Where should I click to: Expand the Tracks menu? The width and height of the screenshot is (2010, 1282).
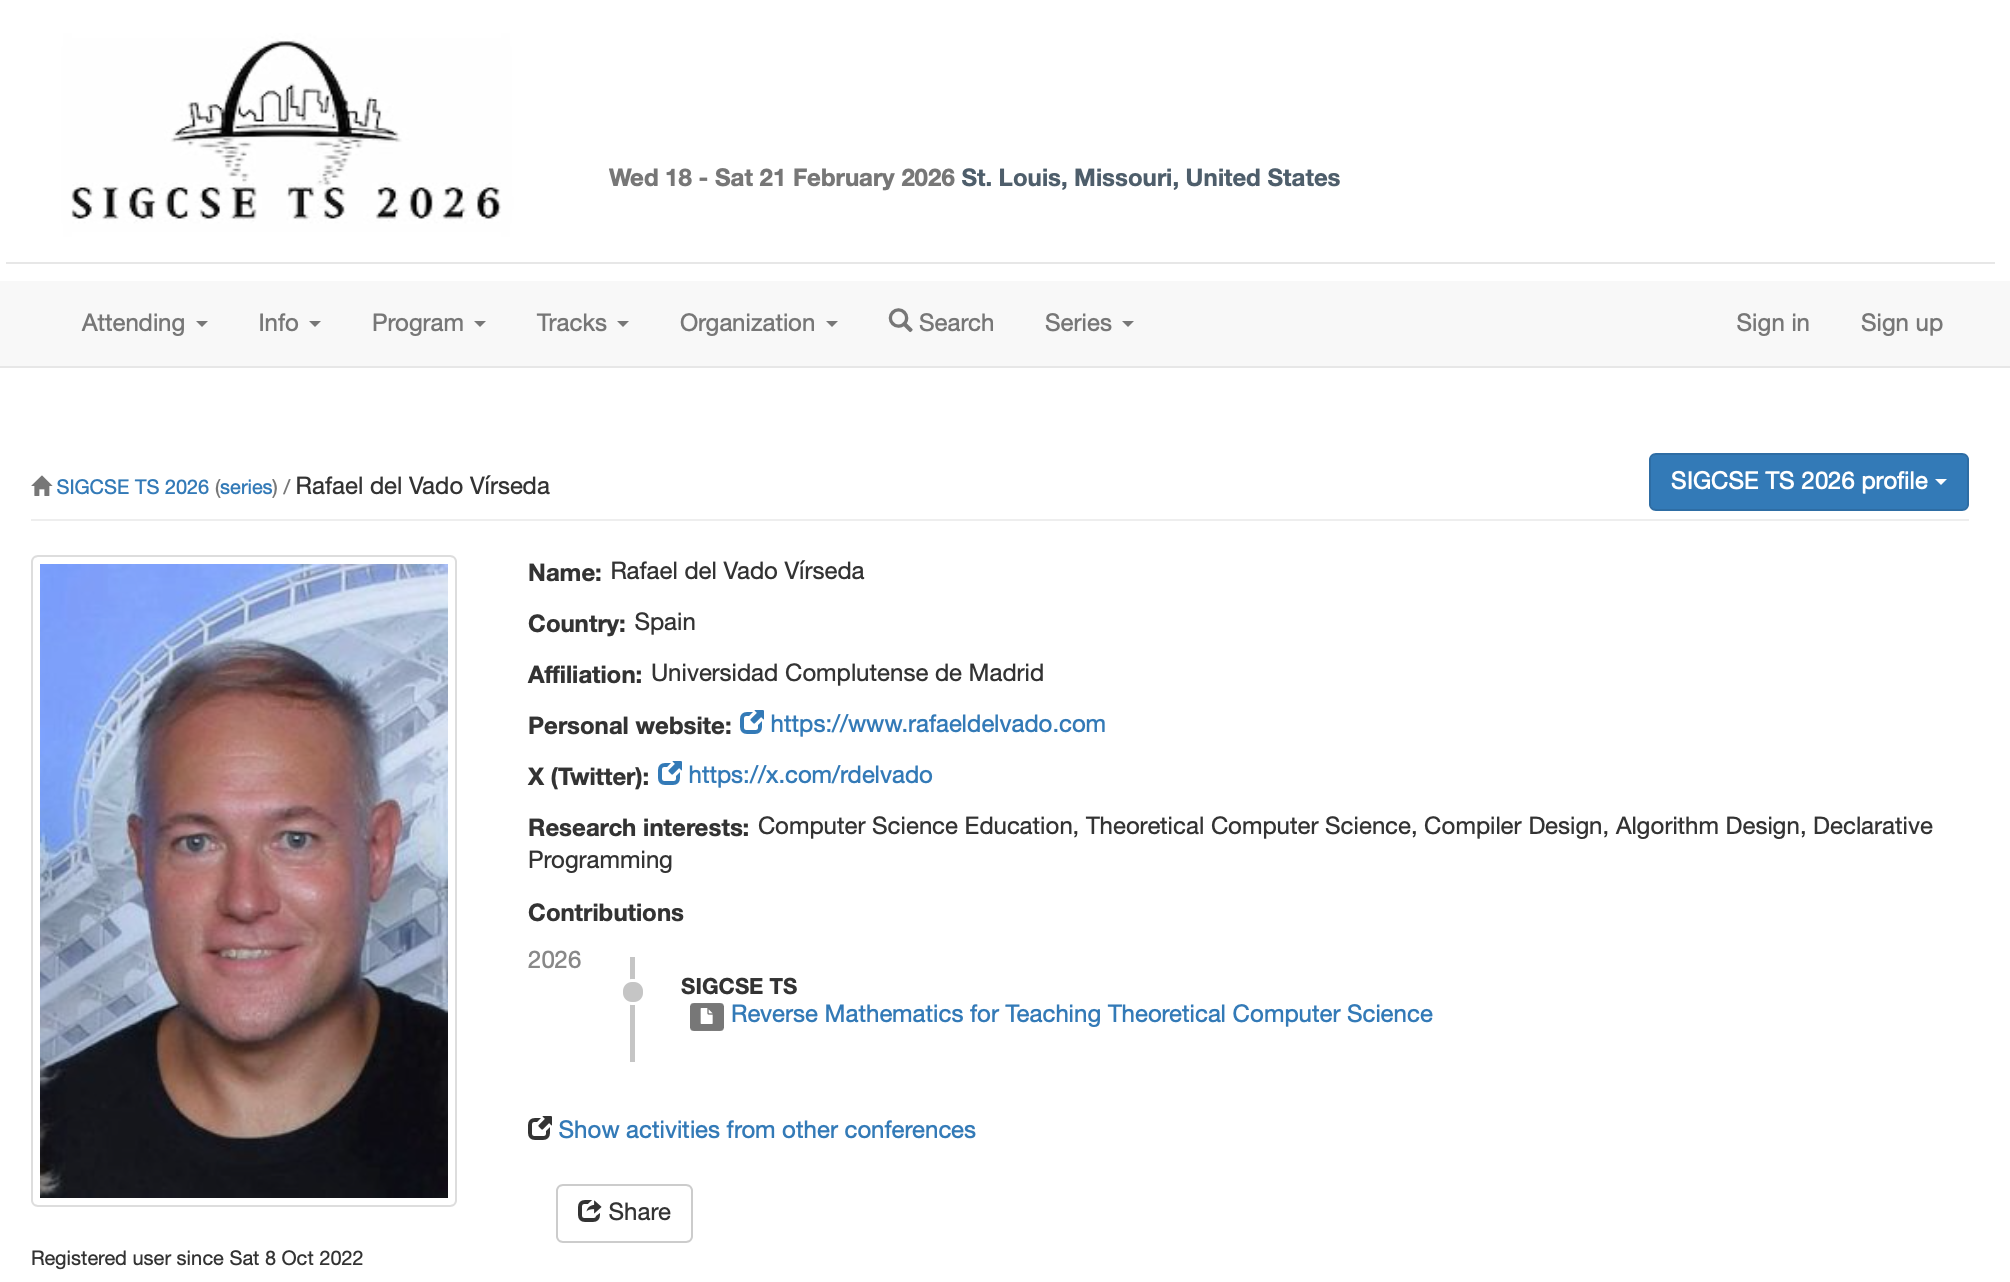pyautogui.click(x=582, y=323)
